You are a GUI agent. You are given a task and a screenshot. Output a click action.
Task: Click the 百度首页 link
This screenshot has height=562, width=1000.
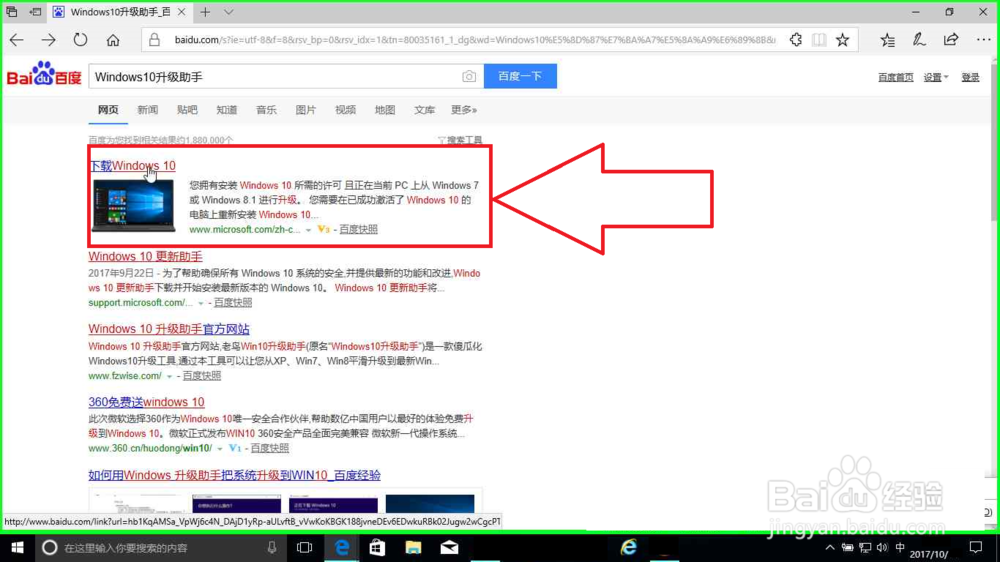(x=895, y=77)
